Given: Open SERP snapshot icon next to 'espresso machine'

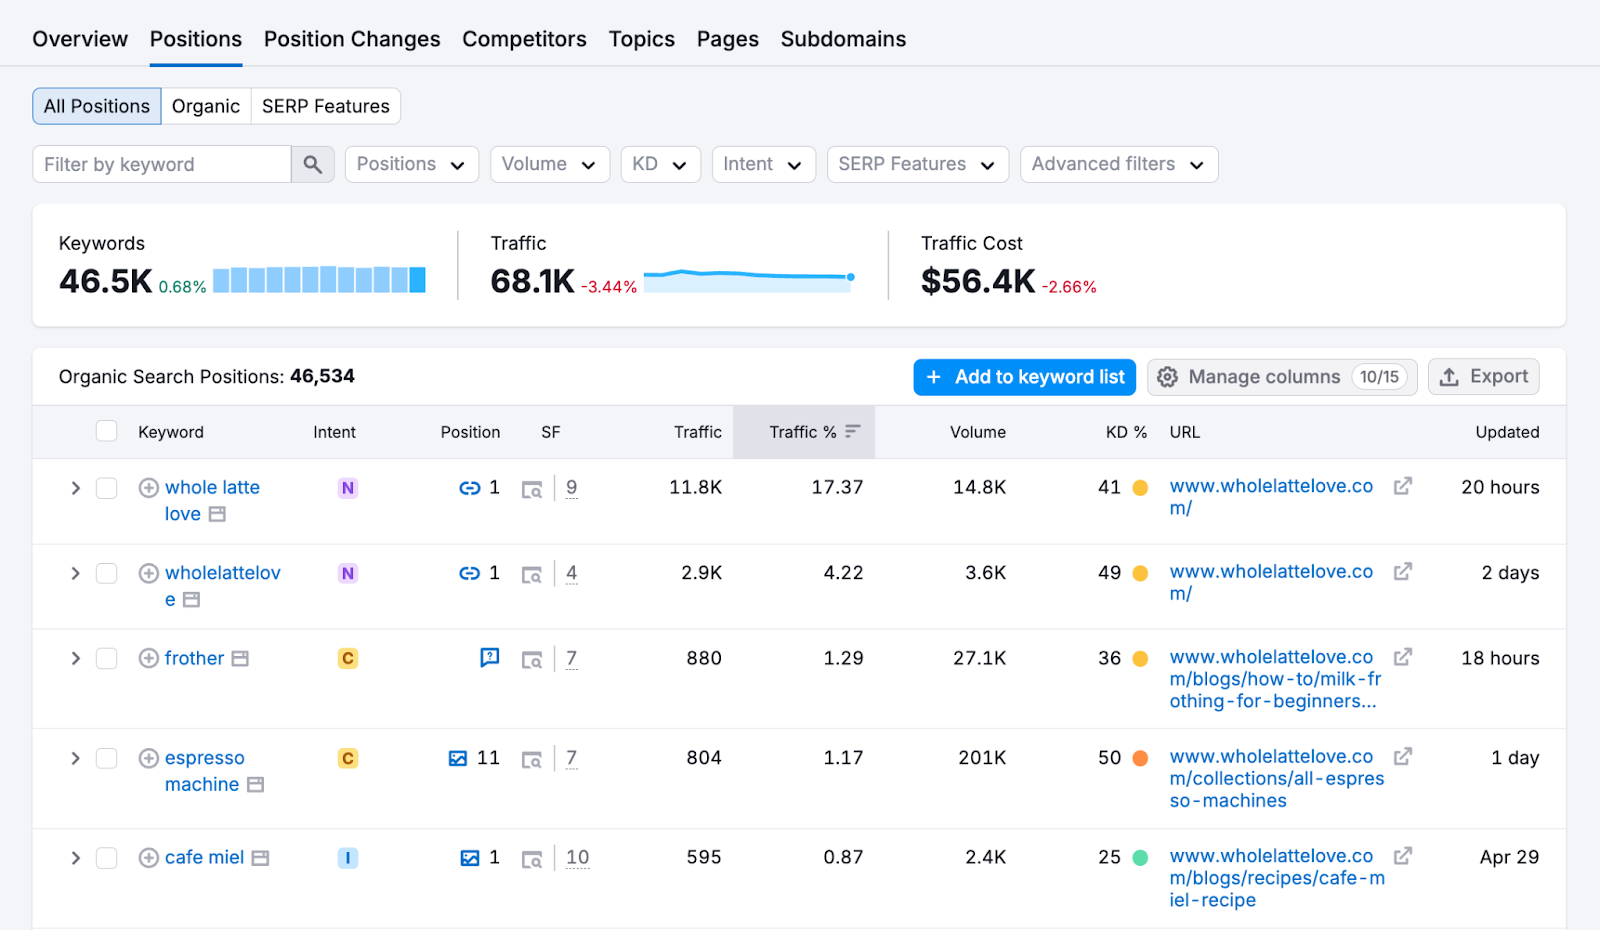Looking at the screenshot, I should [x=256, y=785].
